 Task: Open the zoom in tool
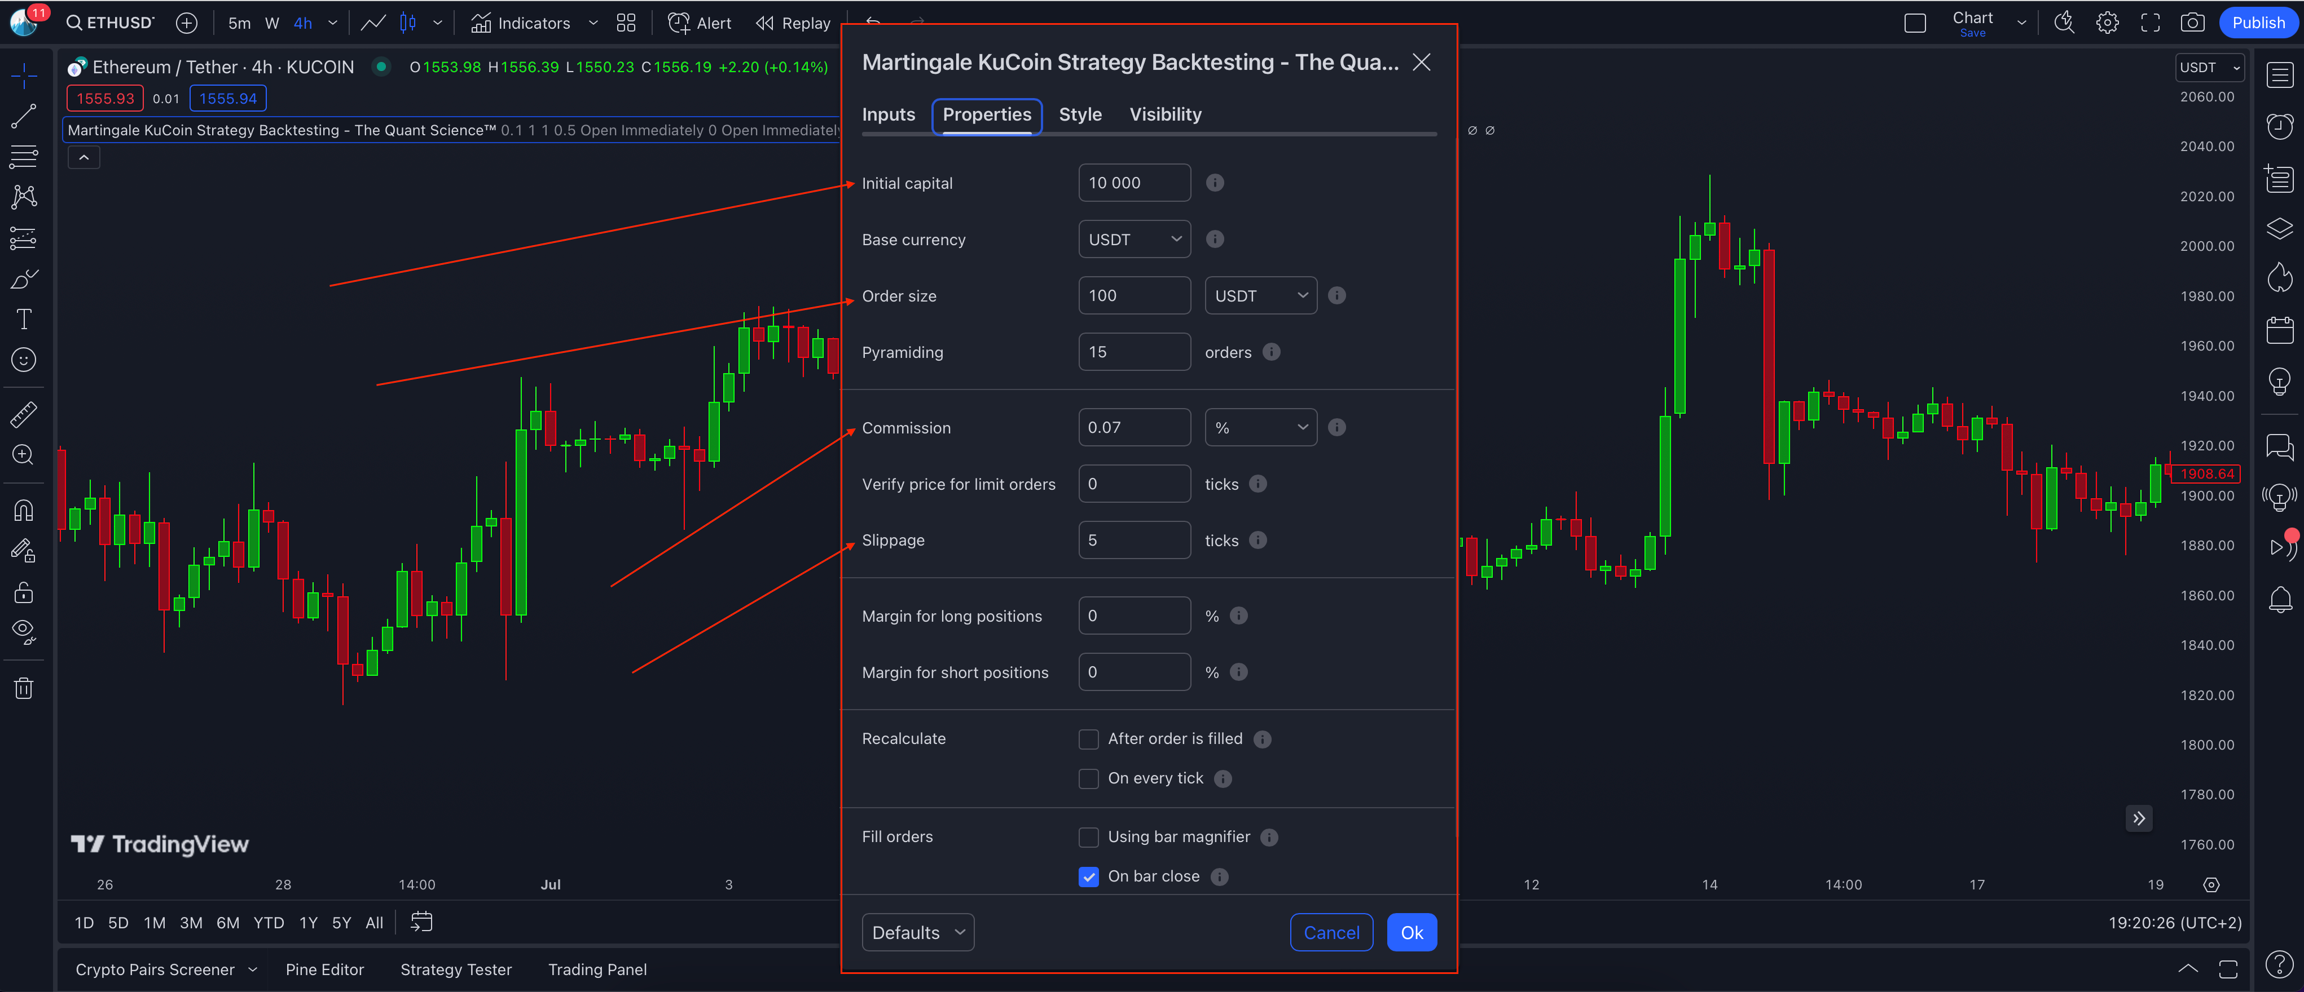(x=24, y=456)
